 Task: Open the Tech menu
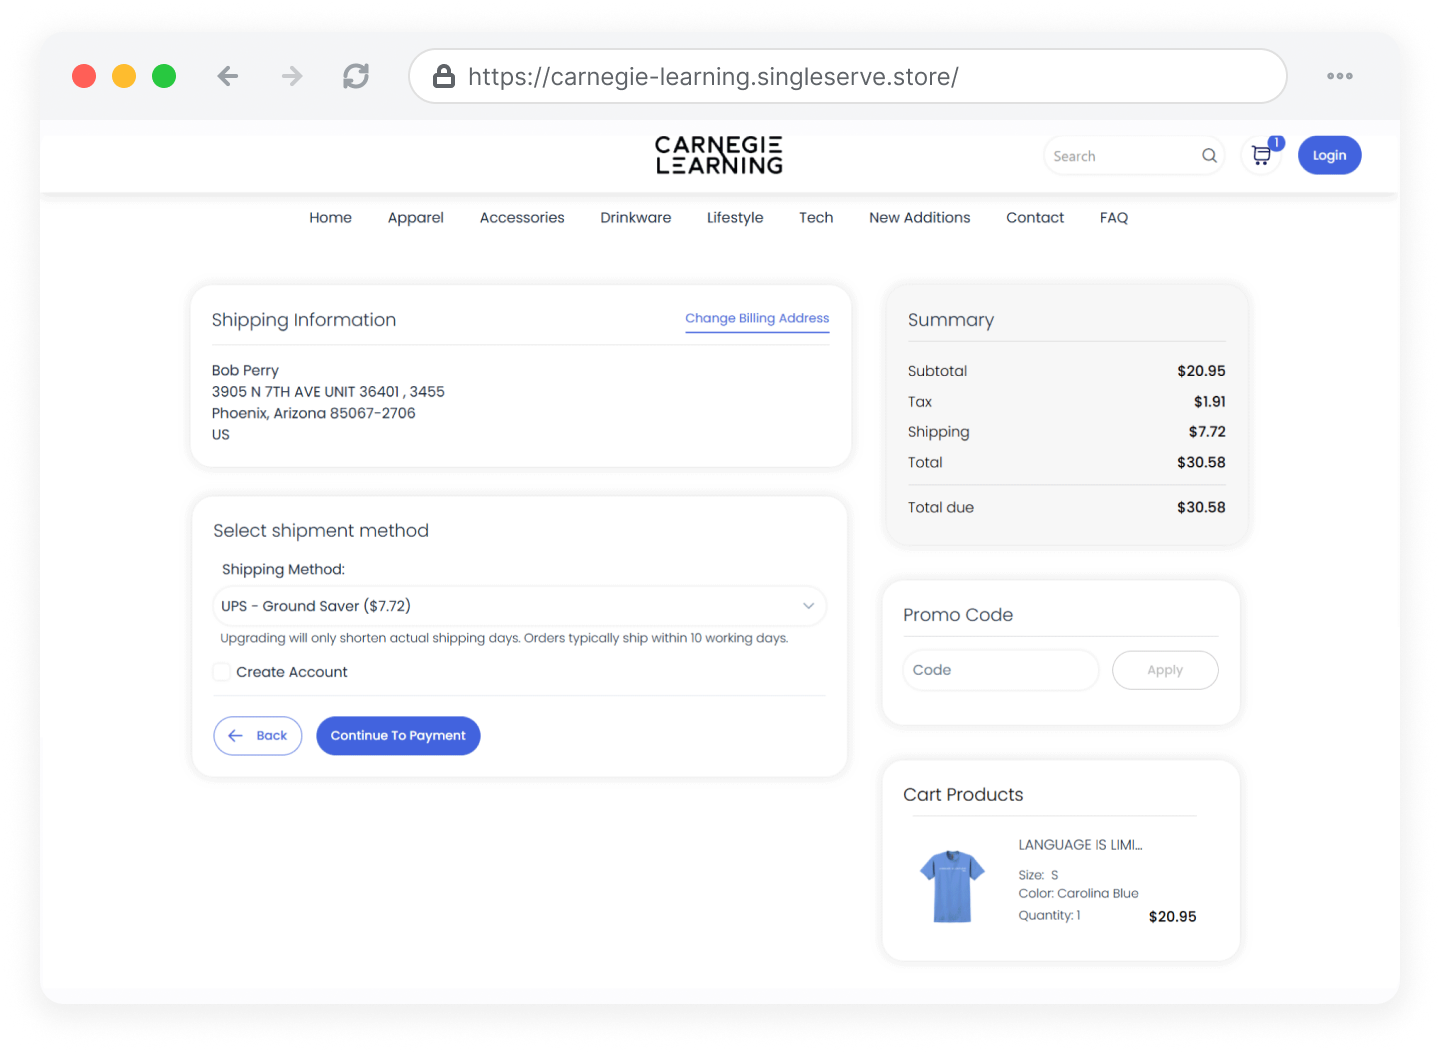click(816, 218)
